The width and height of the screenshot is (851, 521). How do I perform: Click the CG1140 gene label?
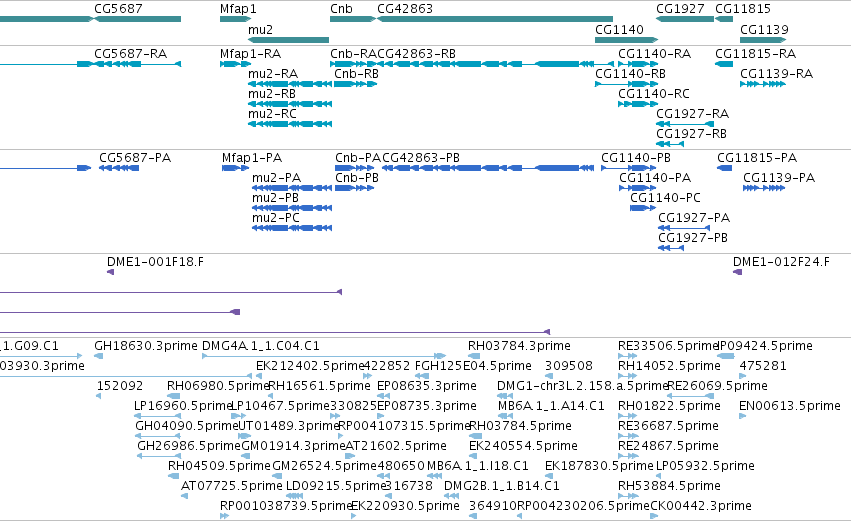tap(619, 29)
